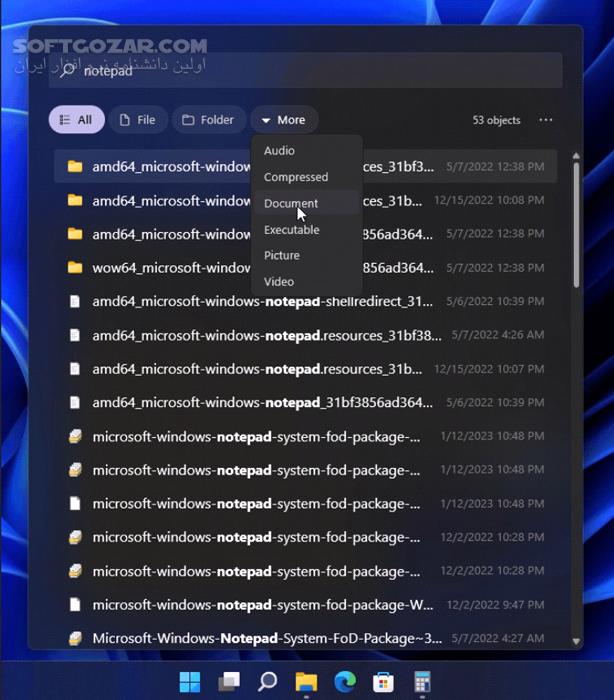Click package icon of result dated 12/2/2022 10:28 PM, second one

coord(75,571)
